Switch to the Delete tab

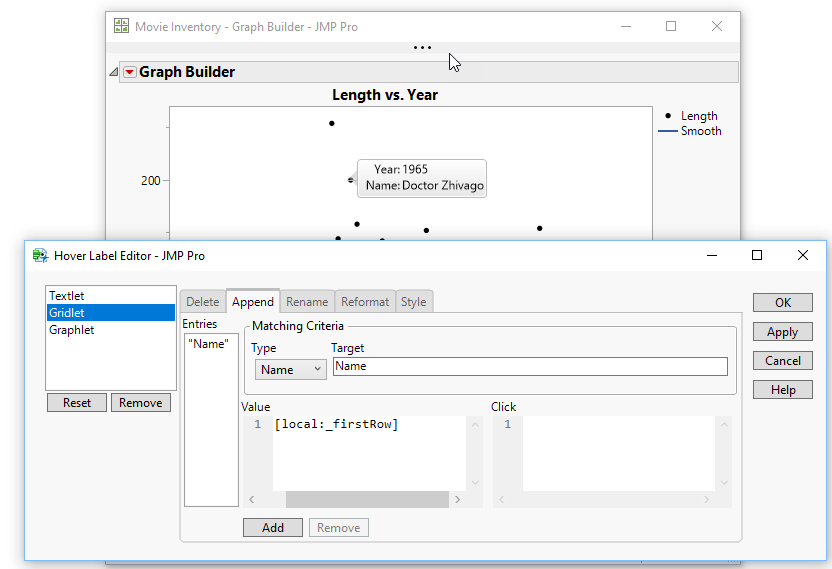203,302
